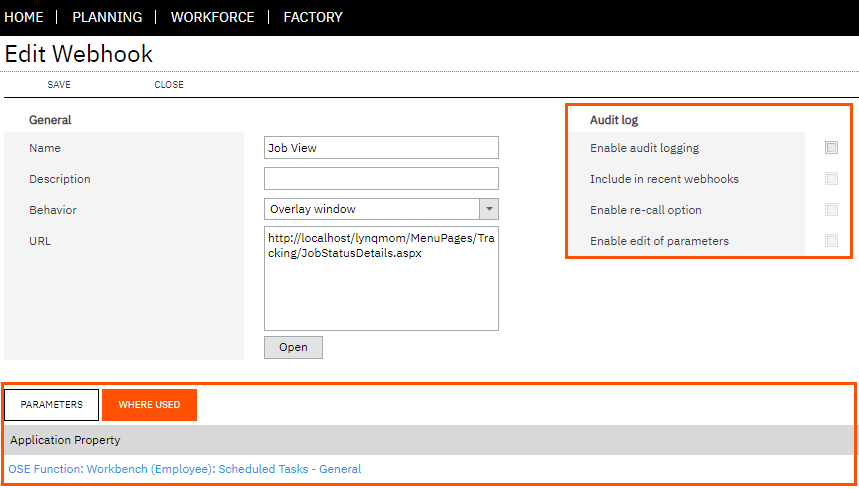The width and height of the screenshot is (859, 489).
Task: Open the PLANNING menu
Action: pyautogui.click(x=107, y=18)
